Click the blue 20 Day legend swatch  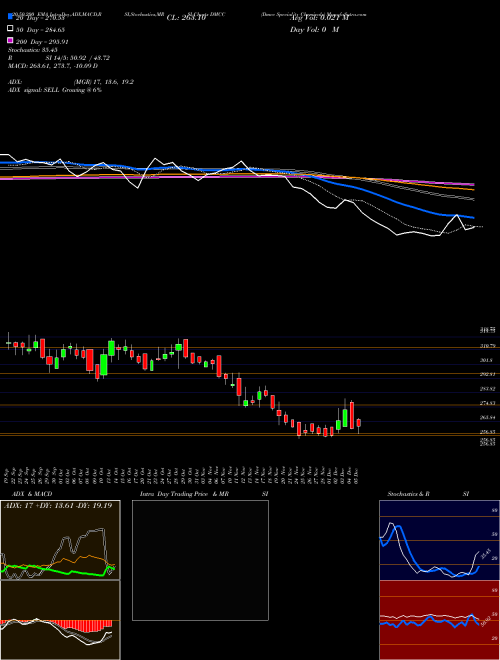[x=10, y=16]
